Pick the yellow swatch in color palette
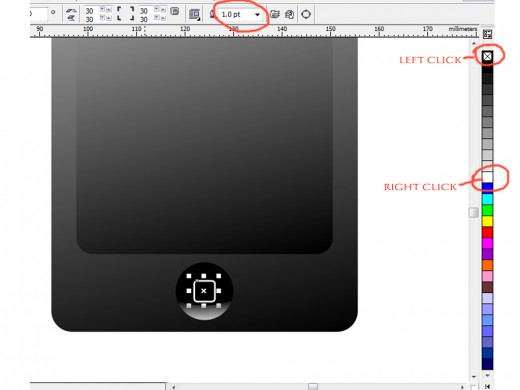Image resolution: width=520 pixels, height=390 pixels. [487, 221]
